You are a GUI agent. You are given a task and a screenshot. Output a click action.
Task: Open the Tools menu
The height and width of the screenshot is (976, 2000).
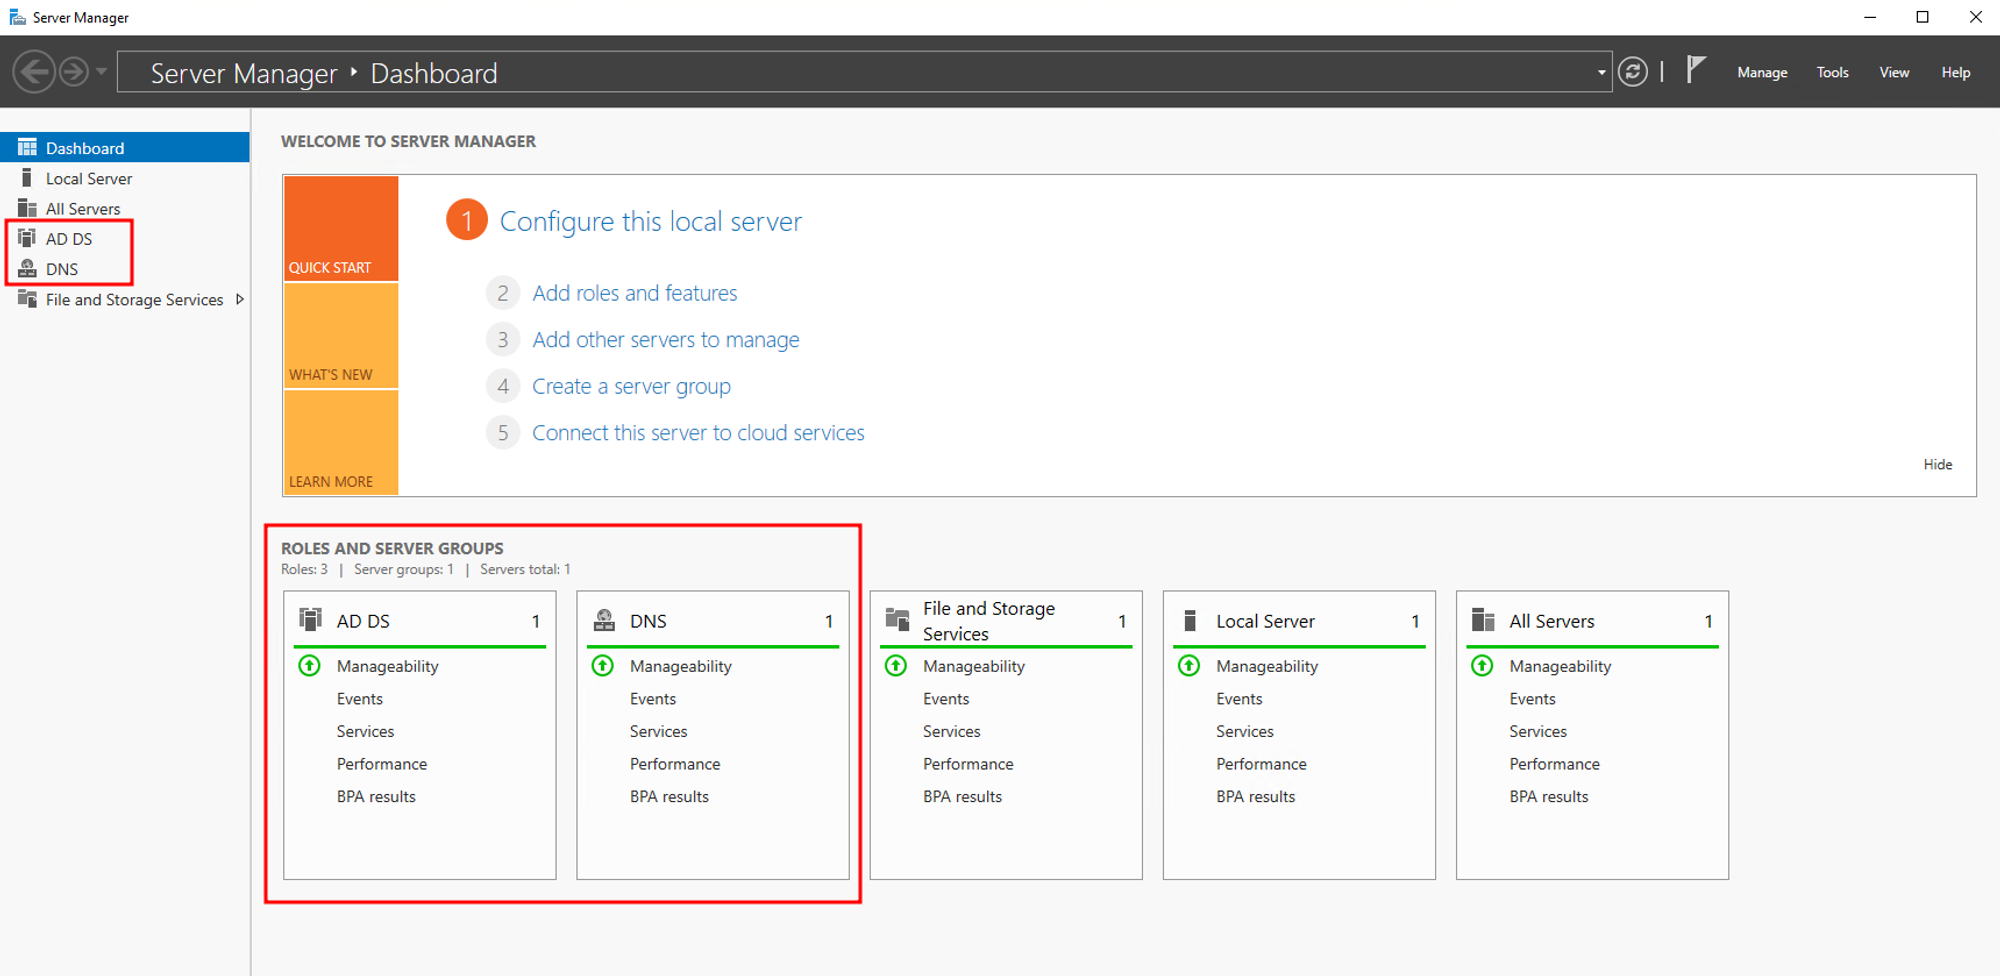pos(1832,72)
